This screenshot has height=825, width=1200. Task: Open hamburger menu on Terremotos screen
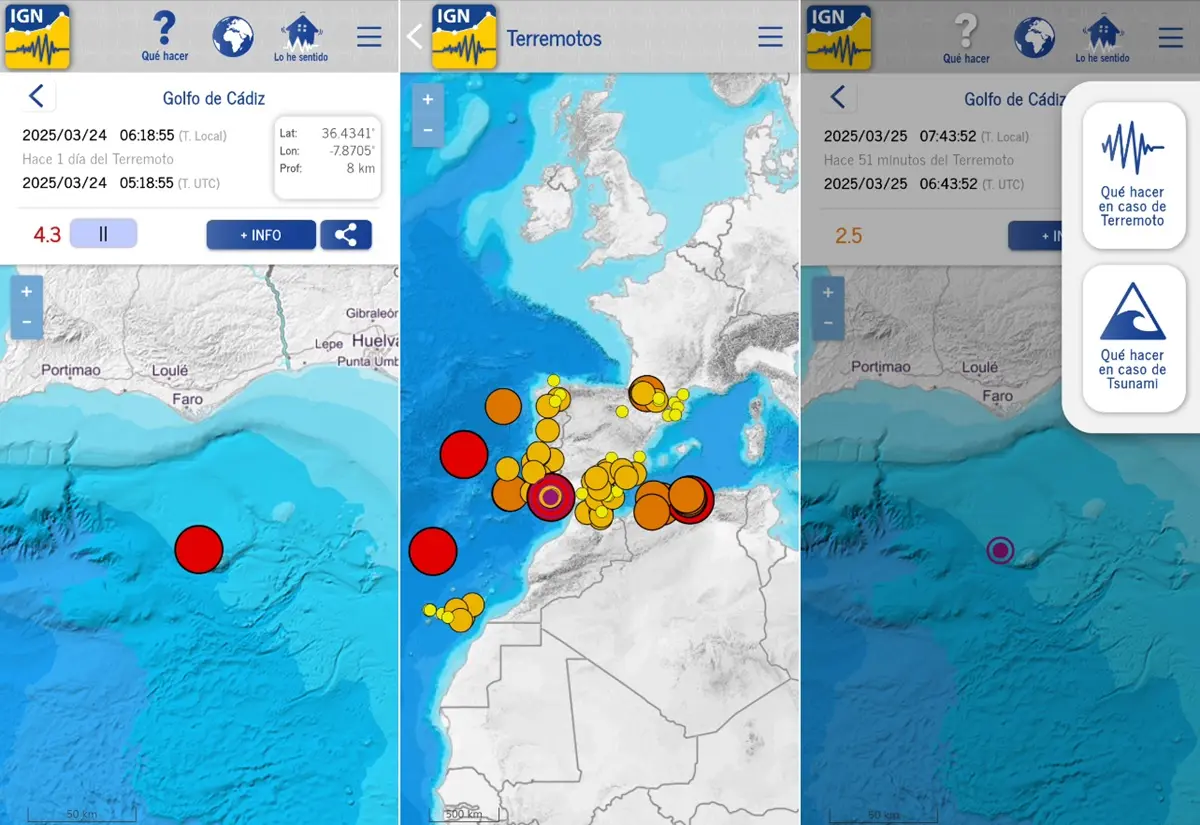coord(770,37)
